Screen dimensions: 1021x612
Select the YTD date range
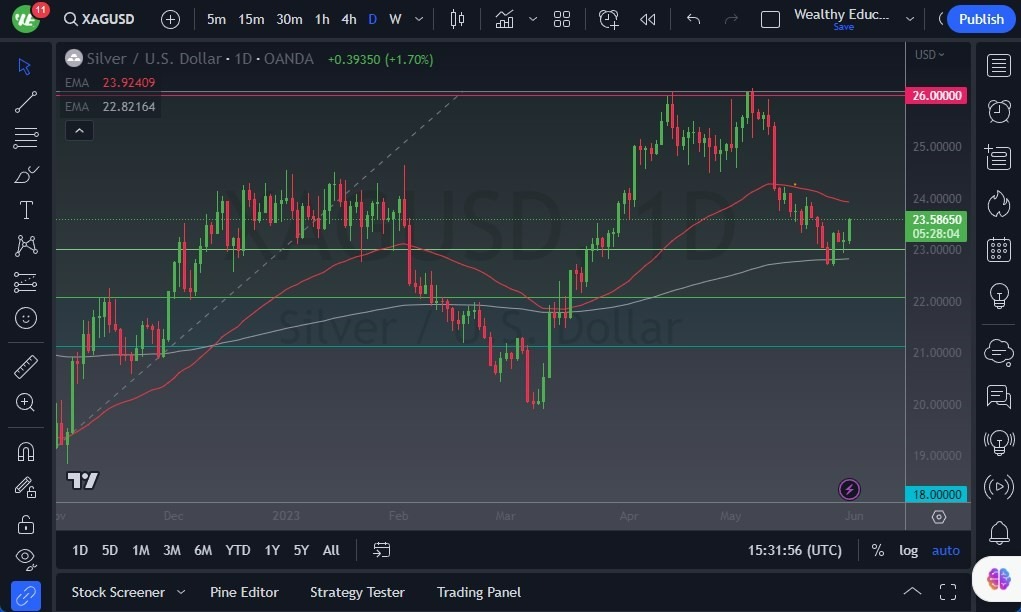click(x=238, y=550)
